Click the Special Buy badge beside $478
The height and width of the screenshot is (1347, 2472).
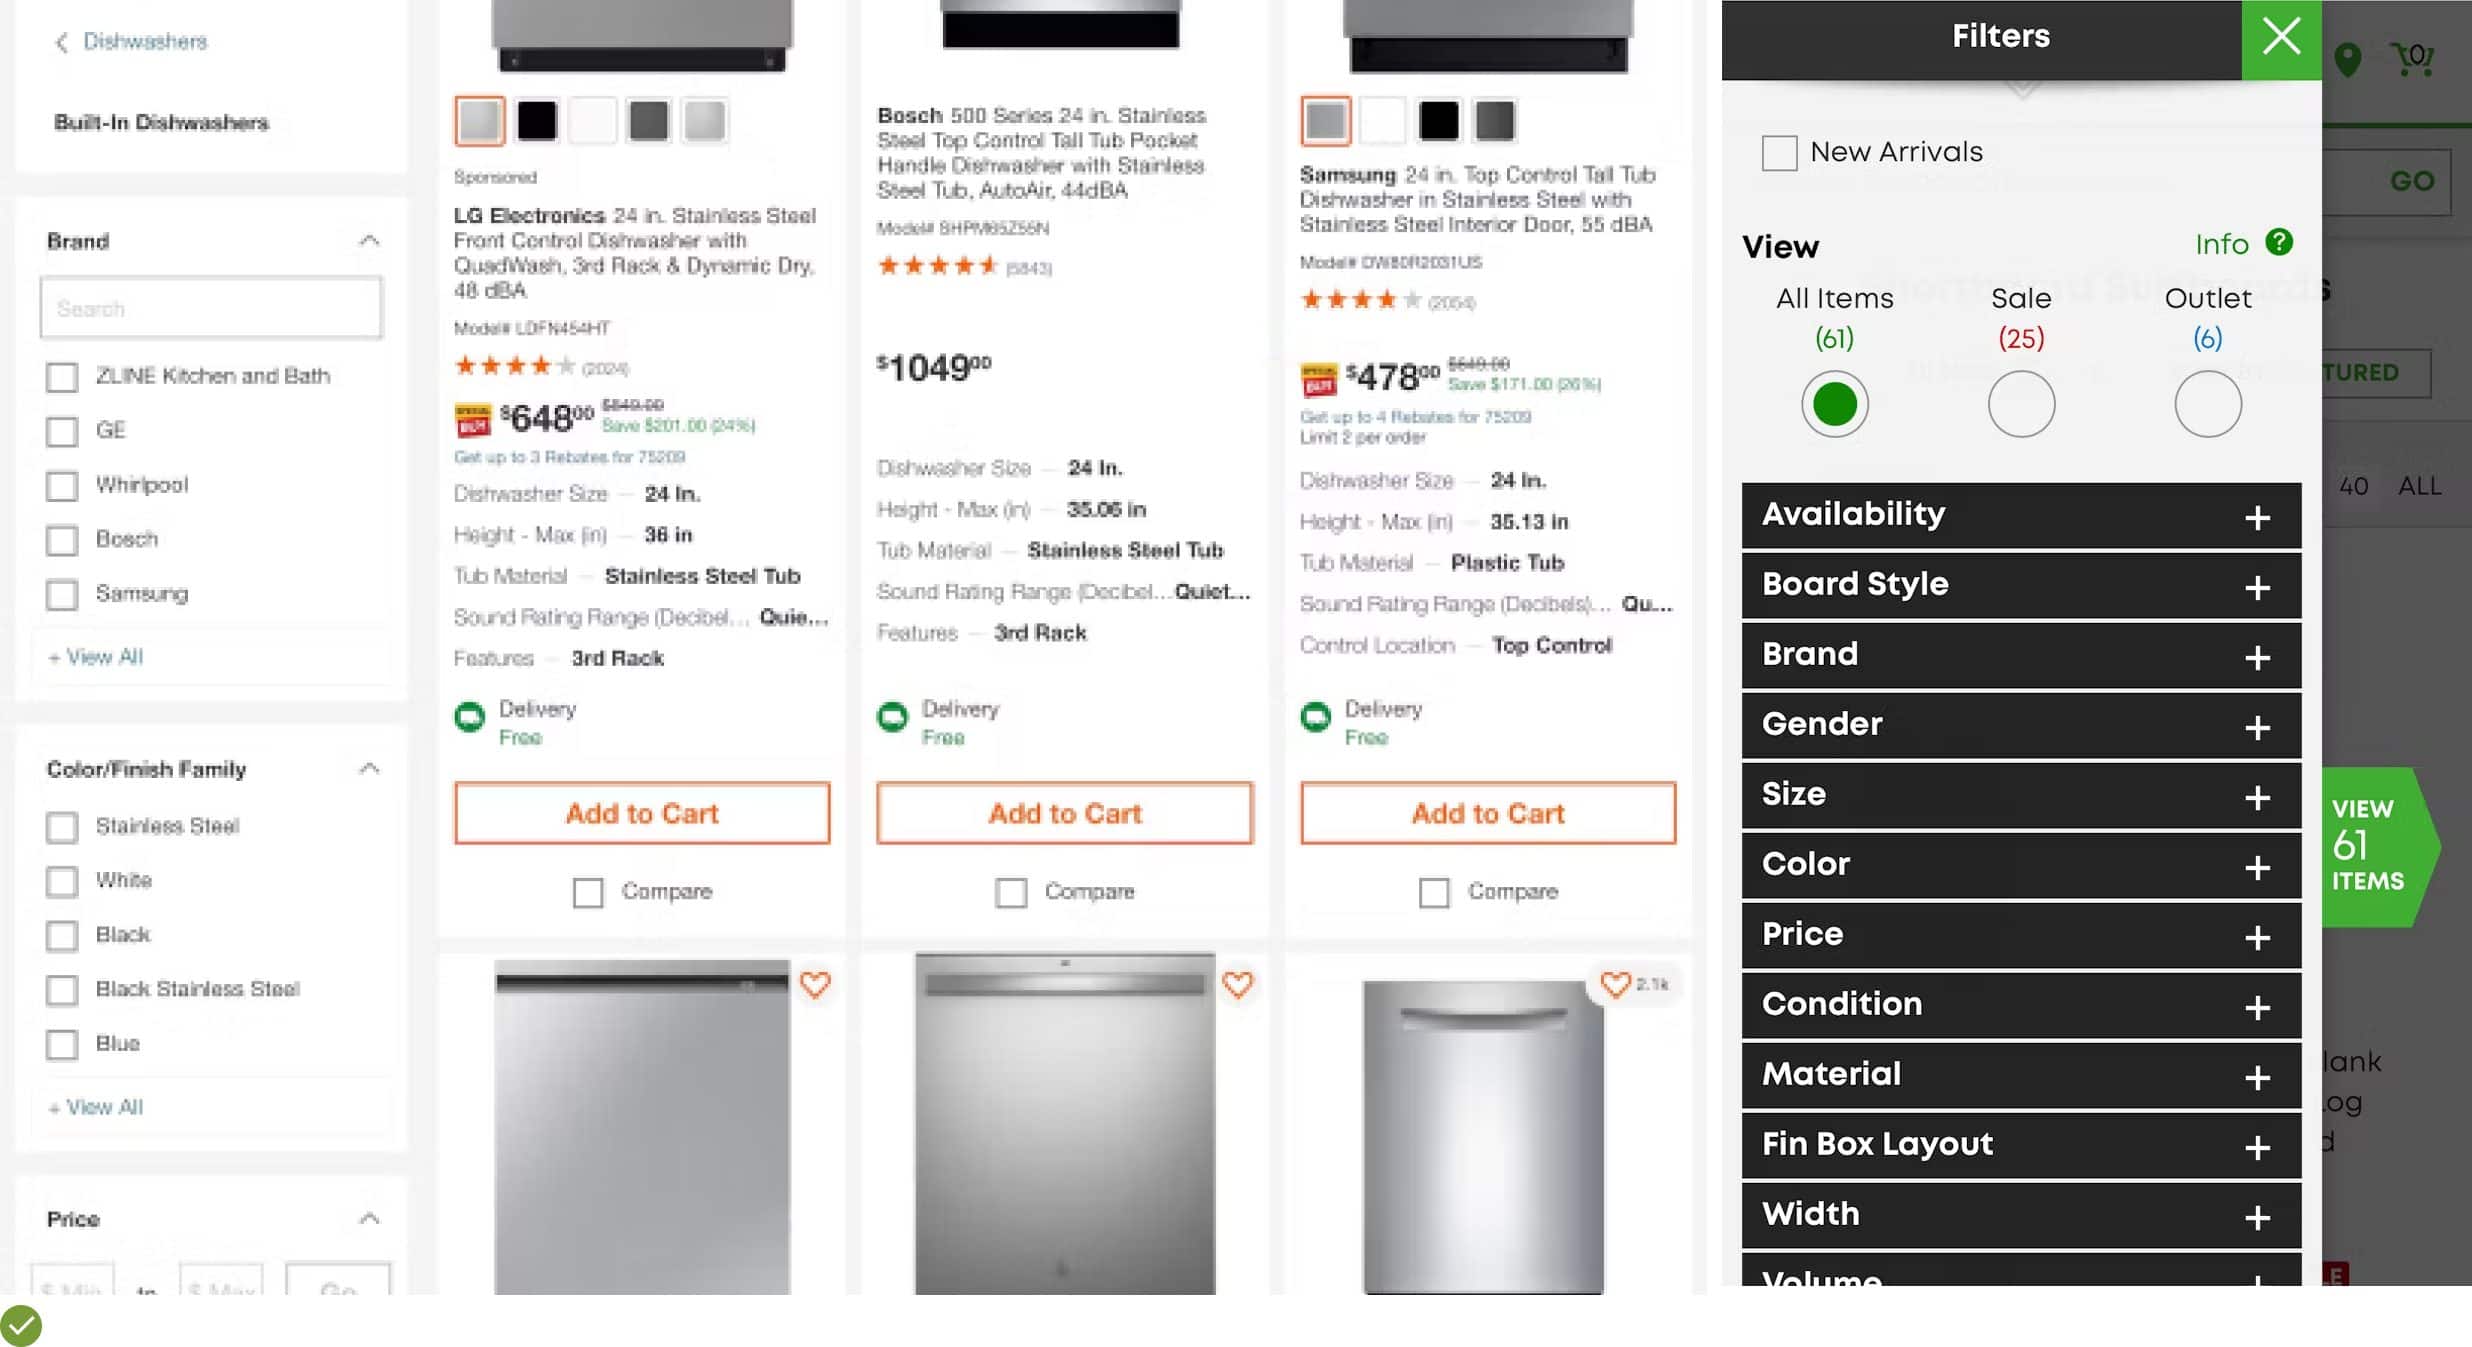[x=1318, y=380]
